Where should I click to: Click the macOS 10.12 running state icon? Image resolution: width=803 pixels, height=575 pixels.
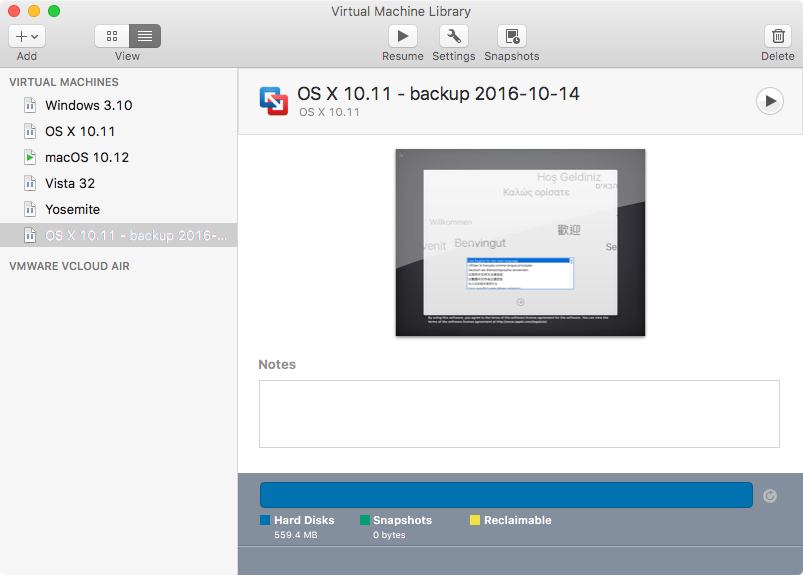click(30, 157)
